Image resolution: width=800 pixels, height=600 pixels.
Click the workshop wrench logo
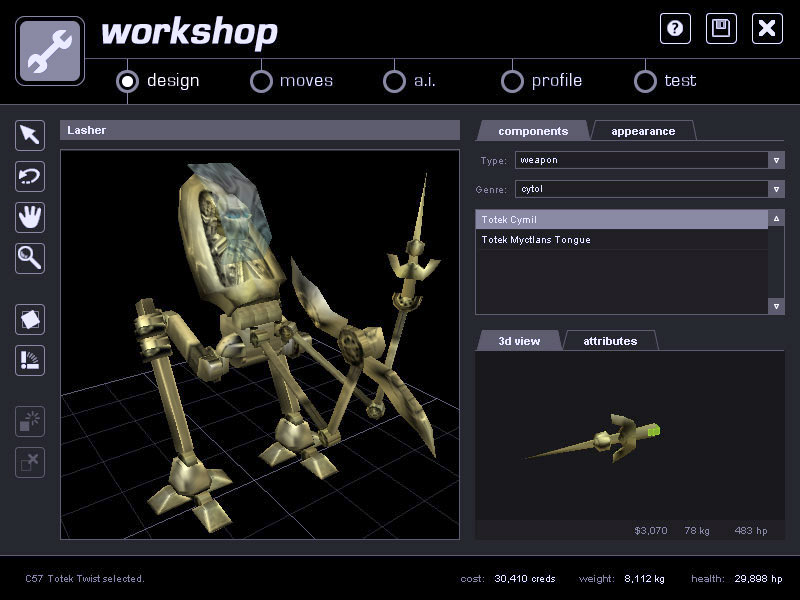50,51
